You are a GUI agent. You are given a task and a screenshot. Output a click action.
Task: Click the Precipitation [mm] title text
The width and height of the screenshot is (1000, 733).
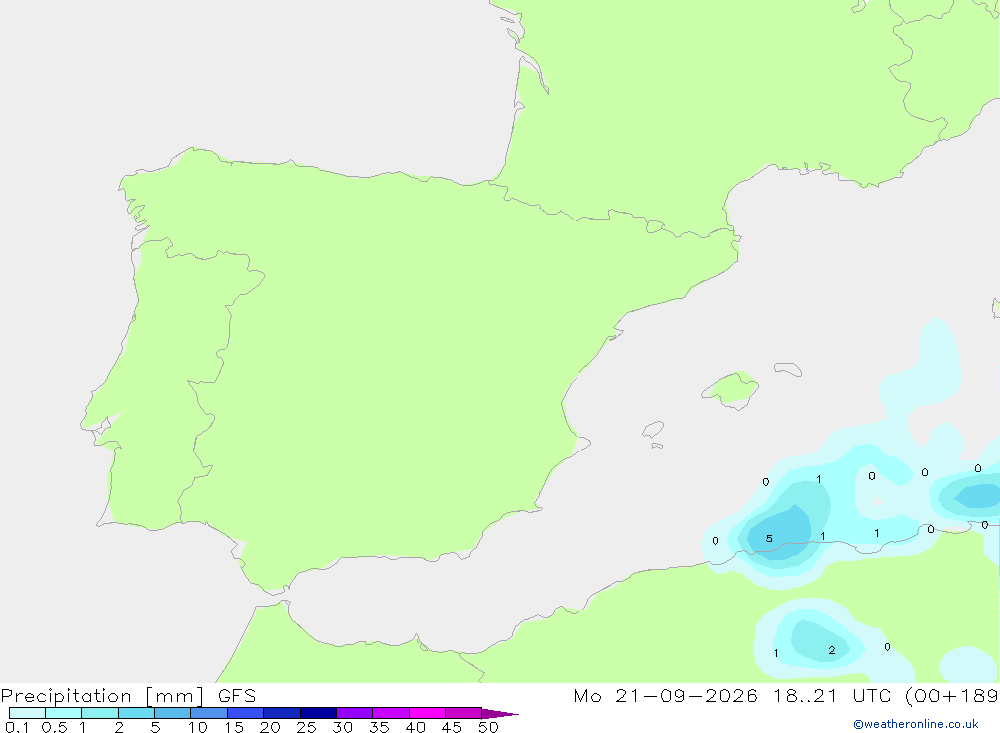[102, 695]
